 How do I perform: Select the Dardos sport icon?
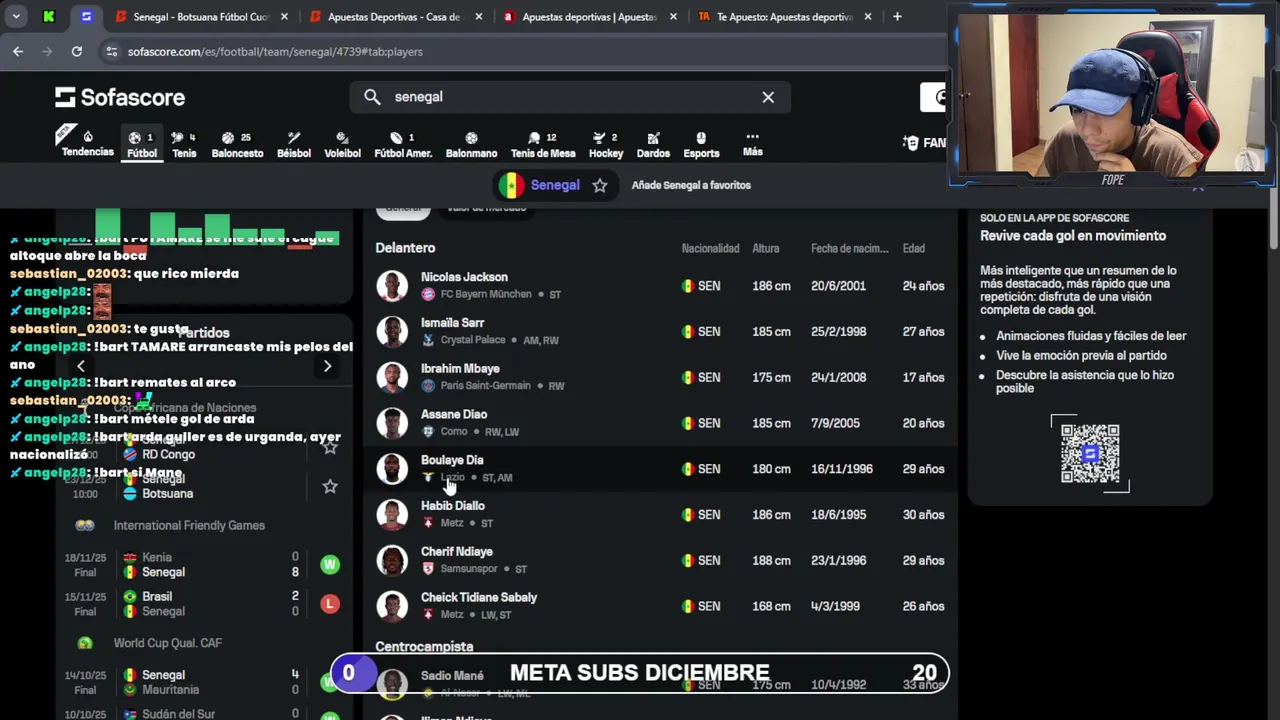[653, 144]
